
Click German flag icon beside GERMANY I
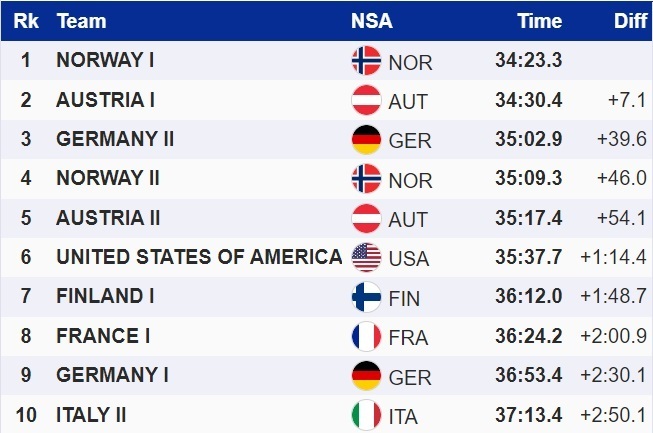coord(367,375)
